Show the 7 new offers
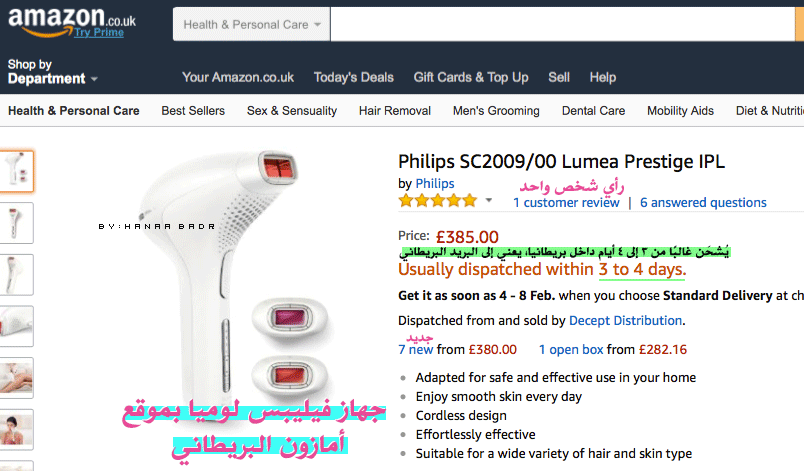Image resolution: width=804 pixels, height=471 pixels. 416,350
